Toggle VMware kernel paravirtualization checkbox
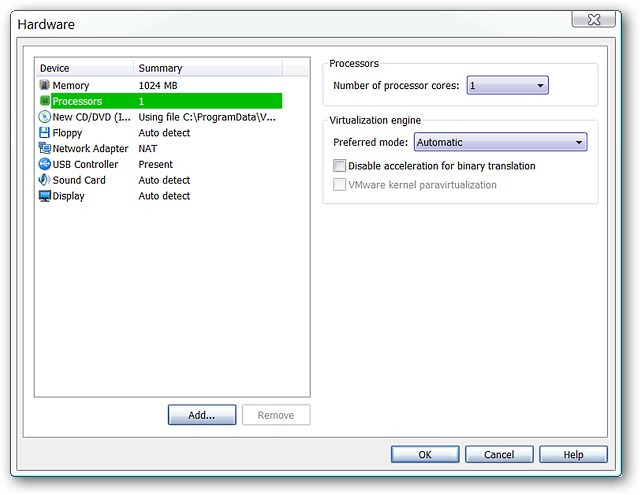640x495 pixels. (339, 184)
